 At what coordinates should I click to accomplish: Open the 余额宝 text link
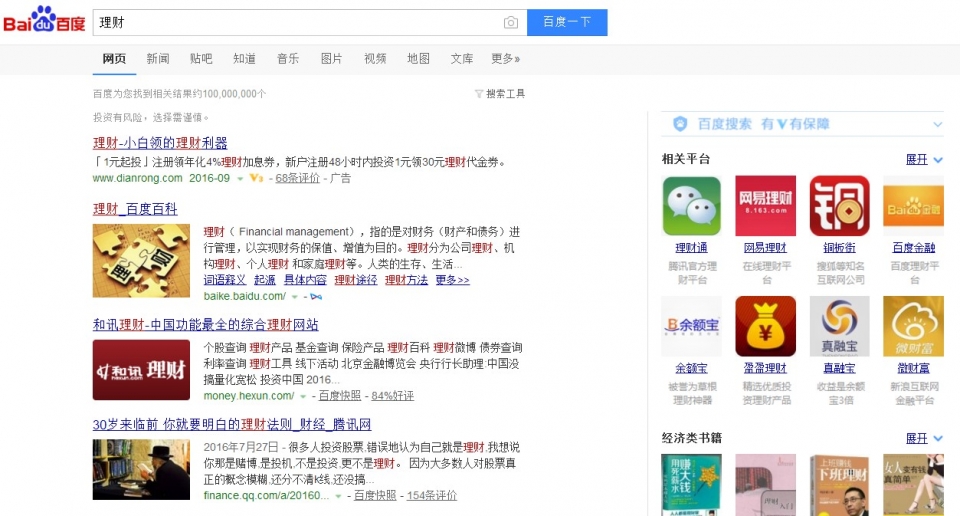click(692, 368)
